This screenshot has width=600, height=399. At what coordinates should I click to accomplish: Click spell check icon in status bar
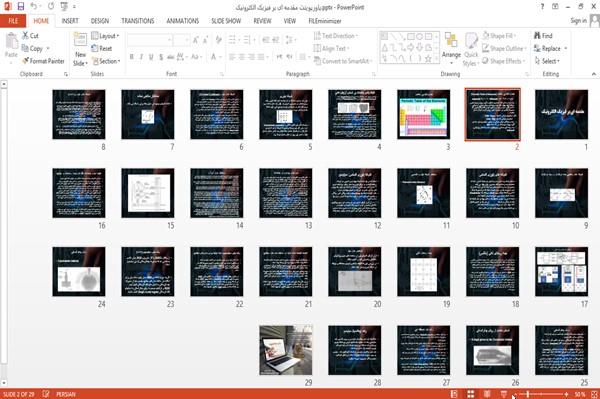coord(46,394)
